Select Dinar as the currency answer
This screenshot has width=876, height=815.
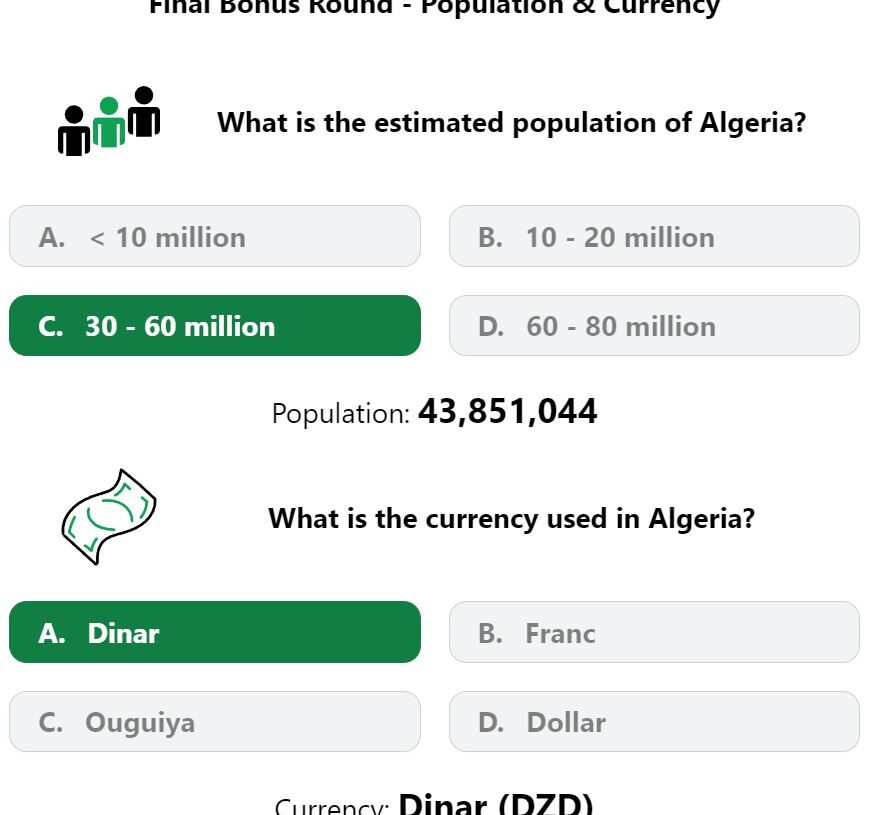point(215,632)
